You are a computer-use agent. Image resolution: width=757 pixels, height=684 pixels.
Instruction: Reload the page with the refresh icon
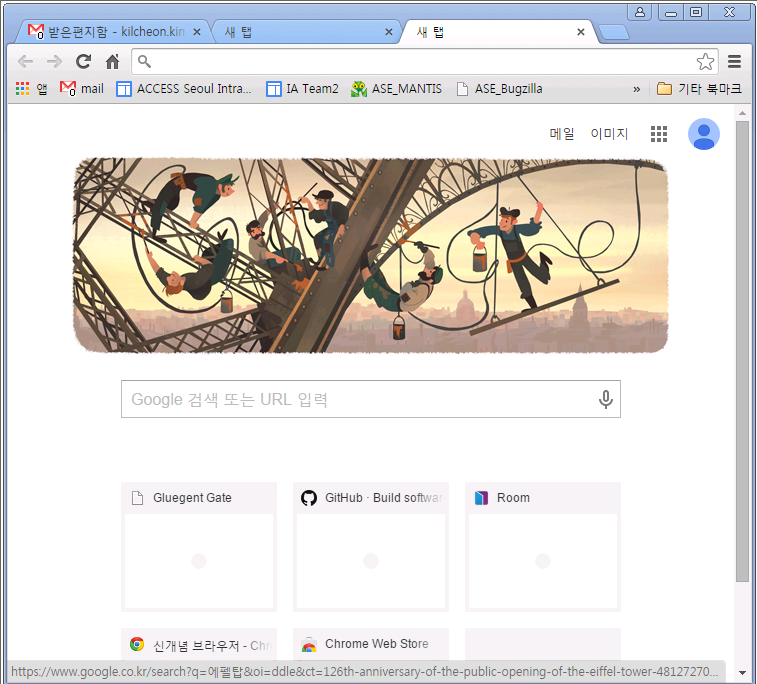click(x=84, y=61)
